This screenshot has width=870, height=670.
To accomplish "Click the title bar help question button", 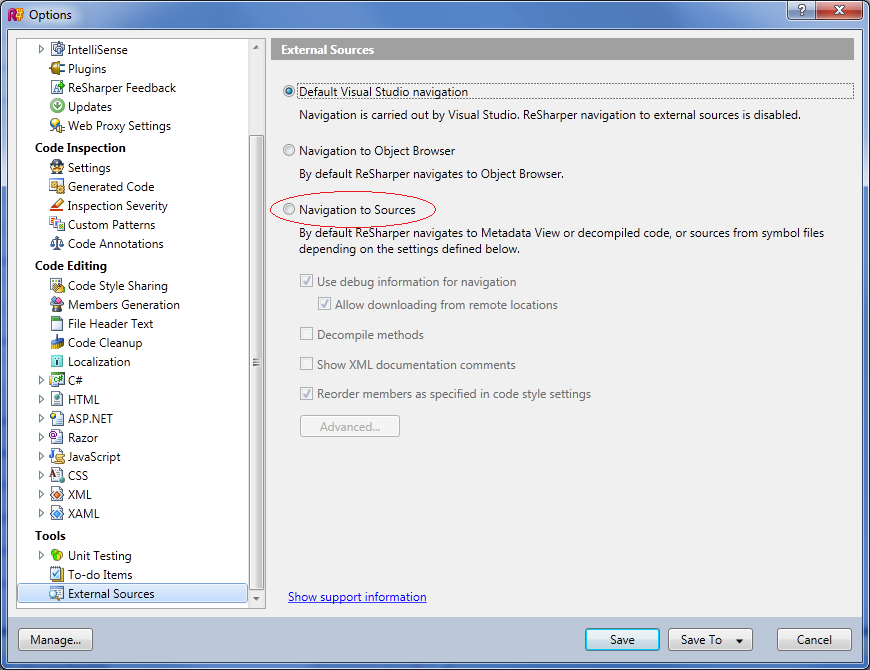I will coord(802,10).
